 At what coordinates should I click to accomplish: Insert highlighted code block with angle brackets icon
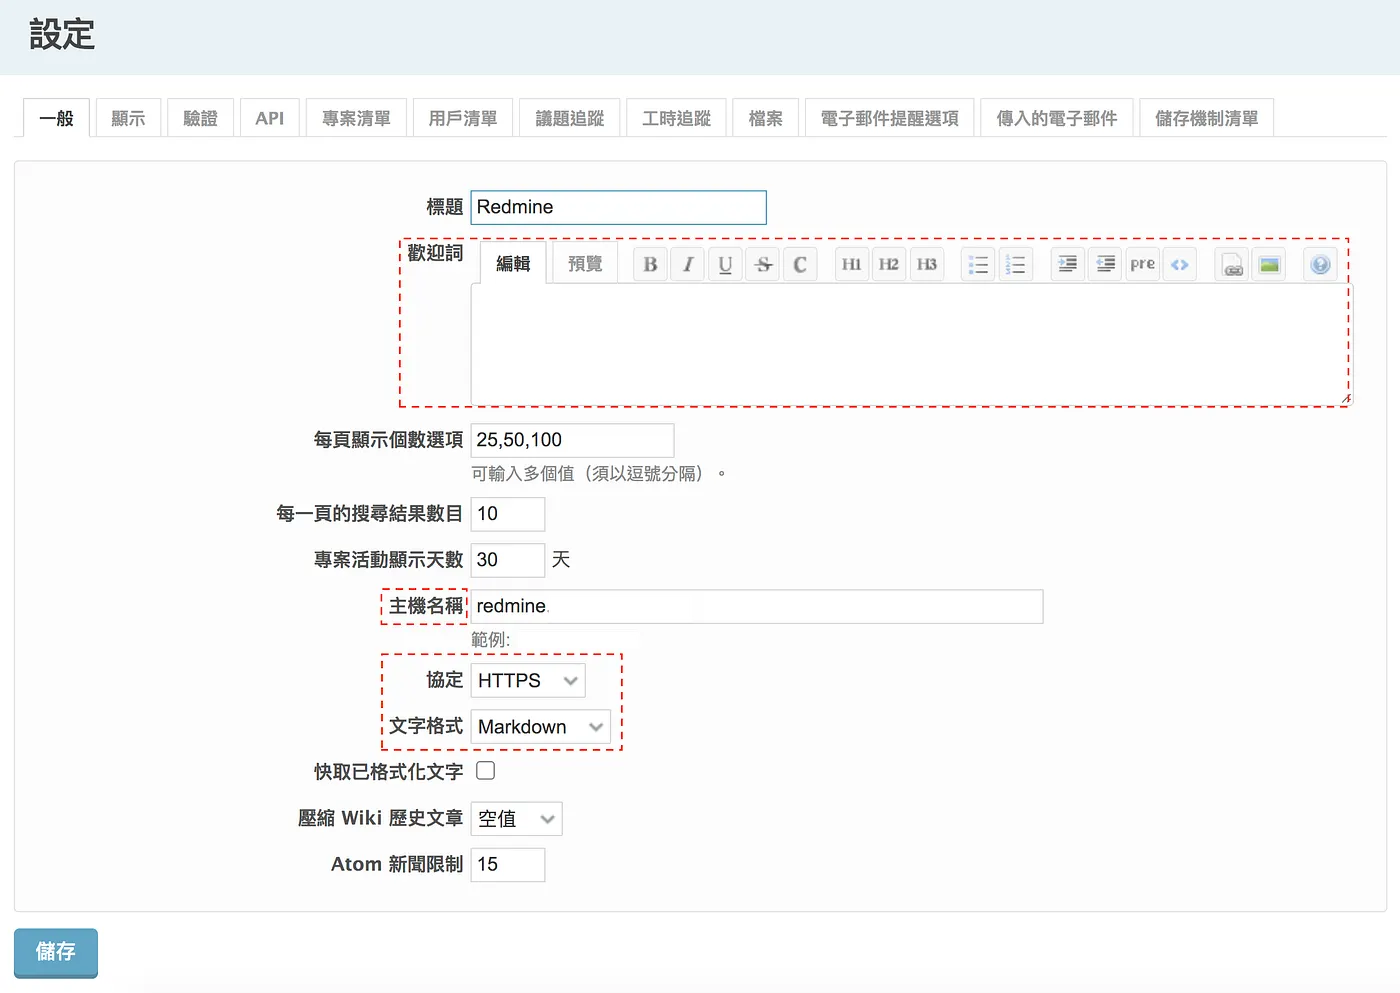click(1180, 264)
